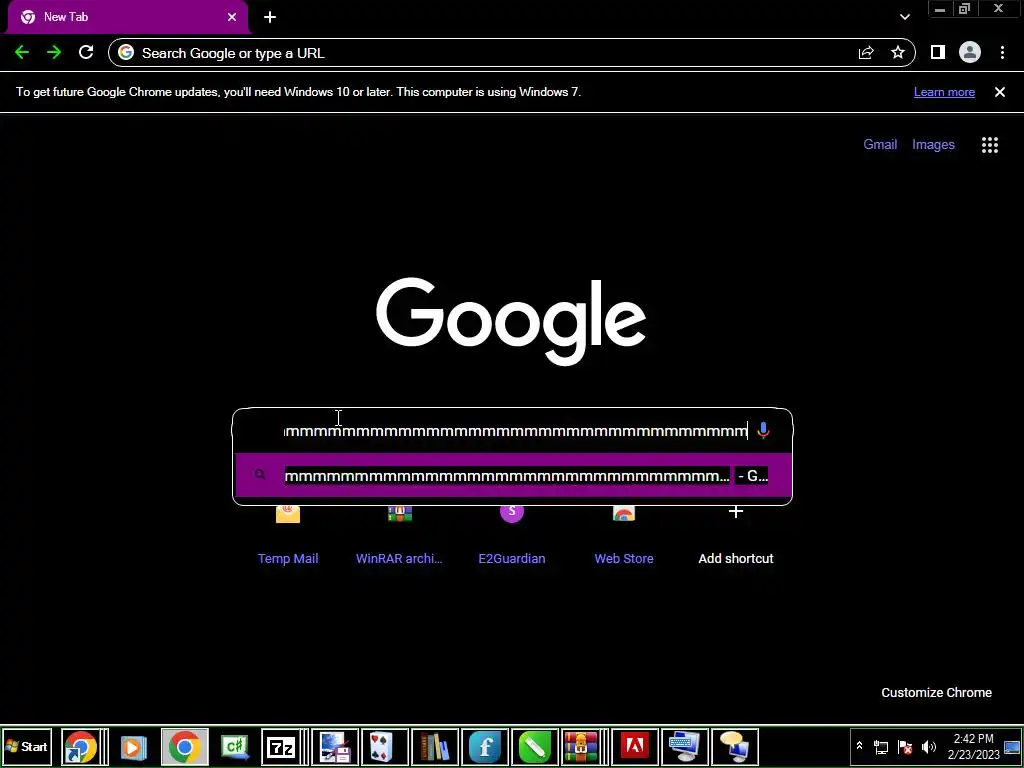The width and height of the screenshot is (1024, 768).
Task: Launch the Chrome shortcut in taskbar
Action: pyautogui.click(x=80, y=747)
